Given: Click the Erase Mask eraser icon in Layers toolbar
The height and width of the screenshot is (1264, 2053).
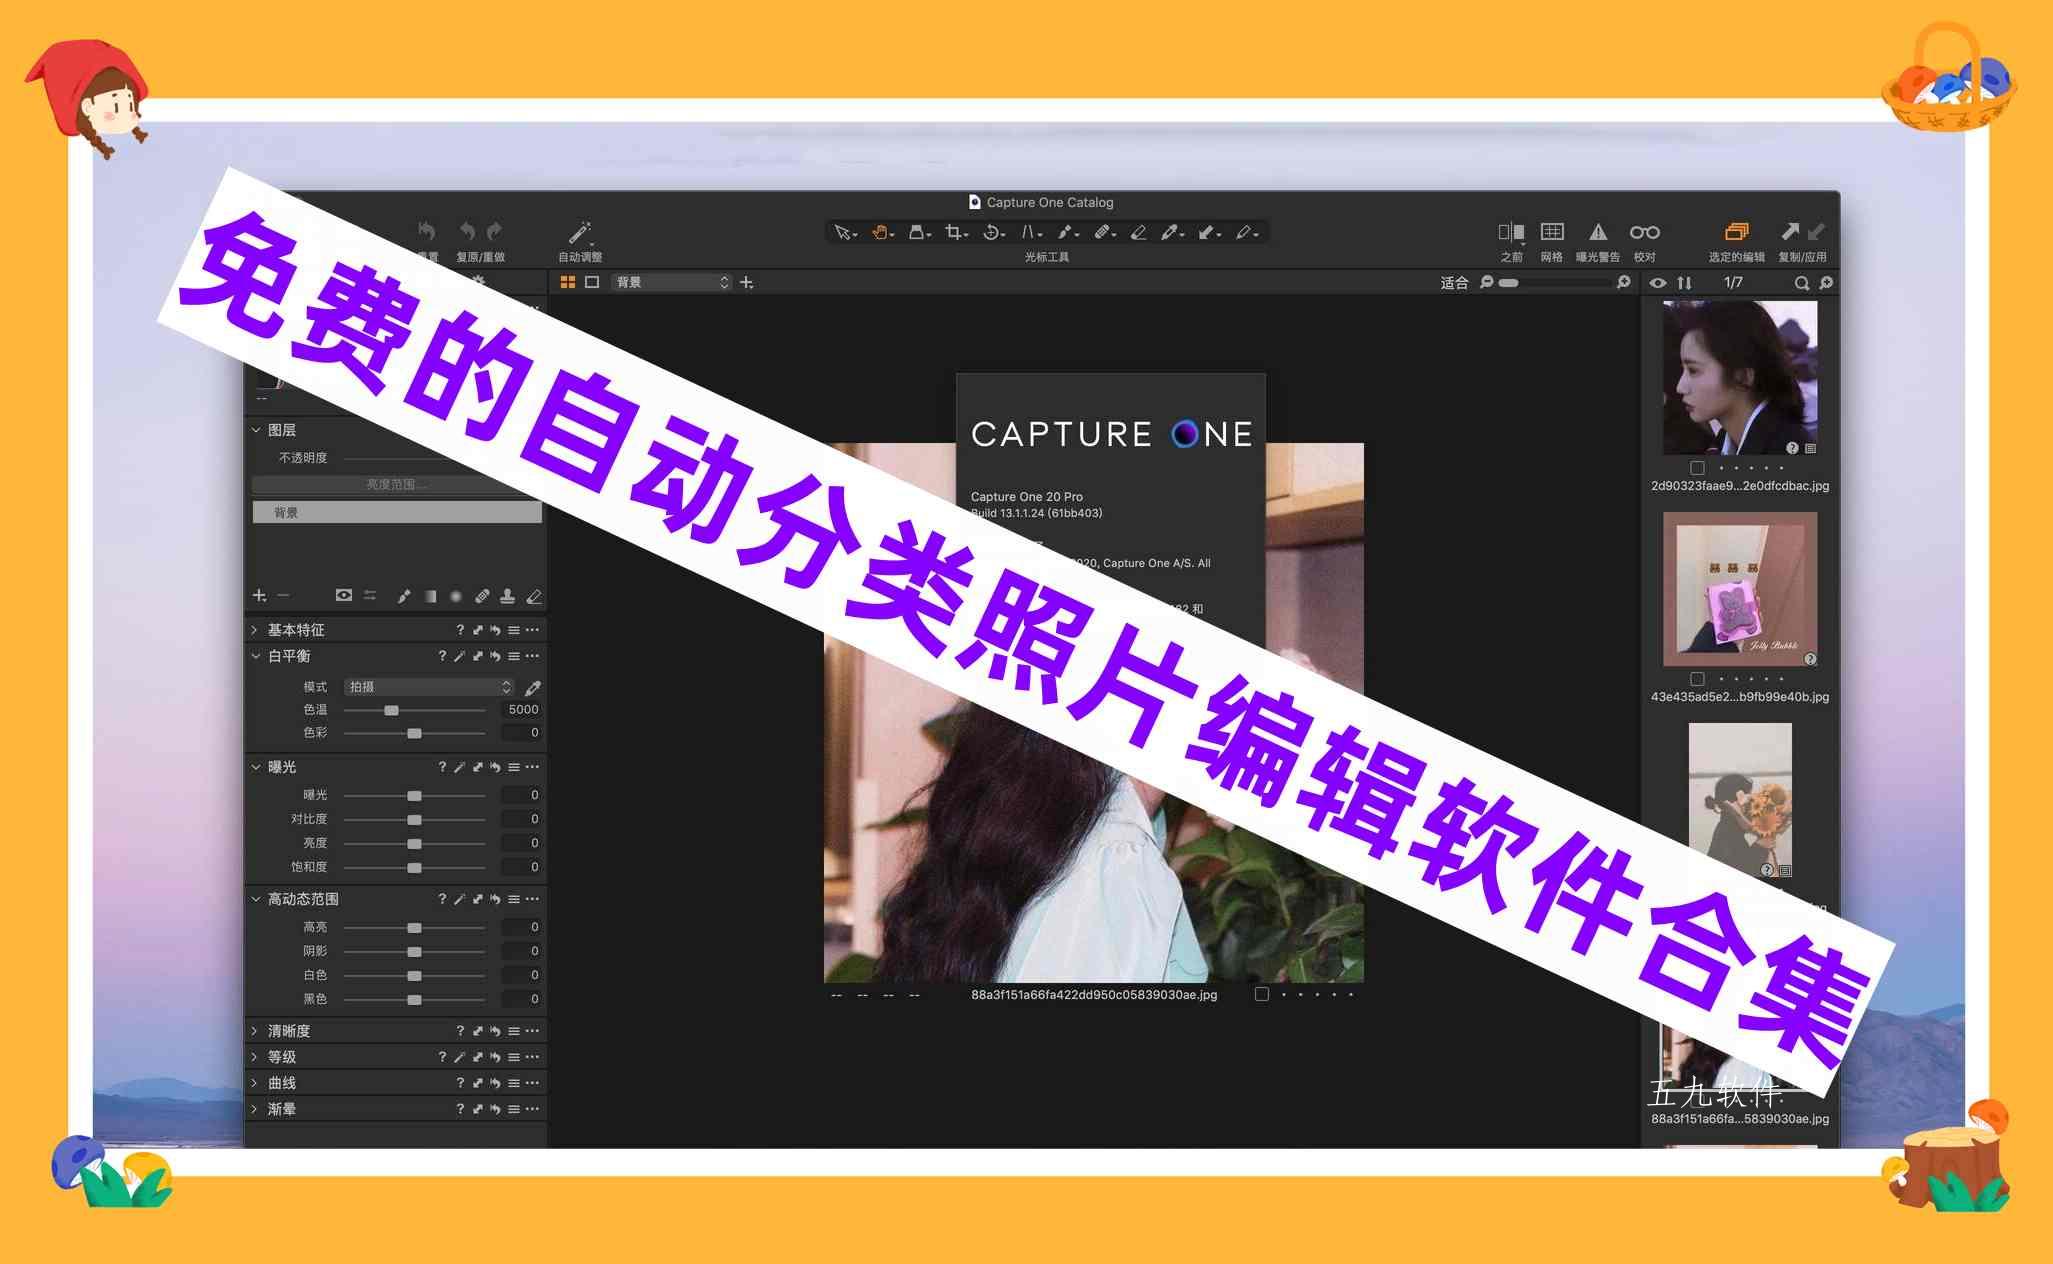Looking at the screenshot, I should click(536, 596).
